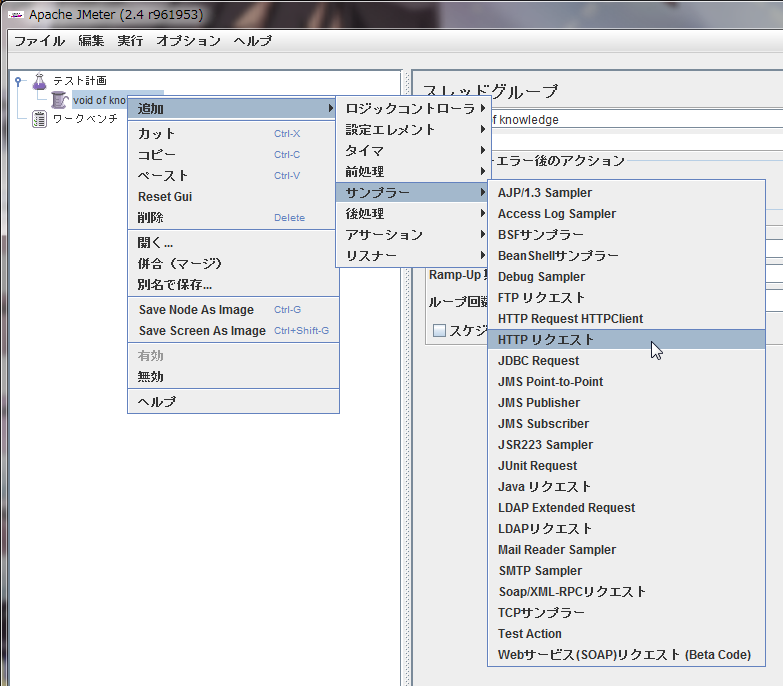This screenshot has width=783, height=686.
Task: Click ヘルプ at bottom of context menu
Action: pyautogui.click(x=233, y=402)
